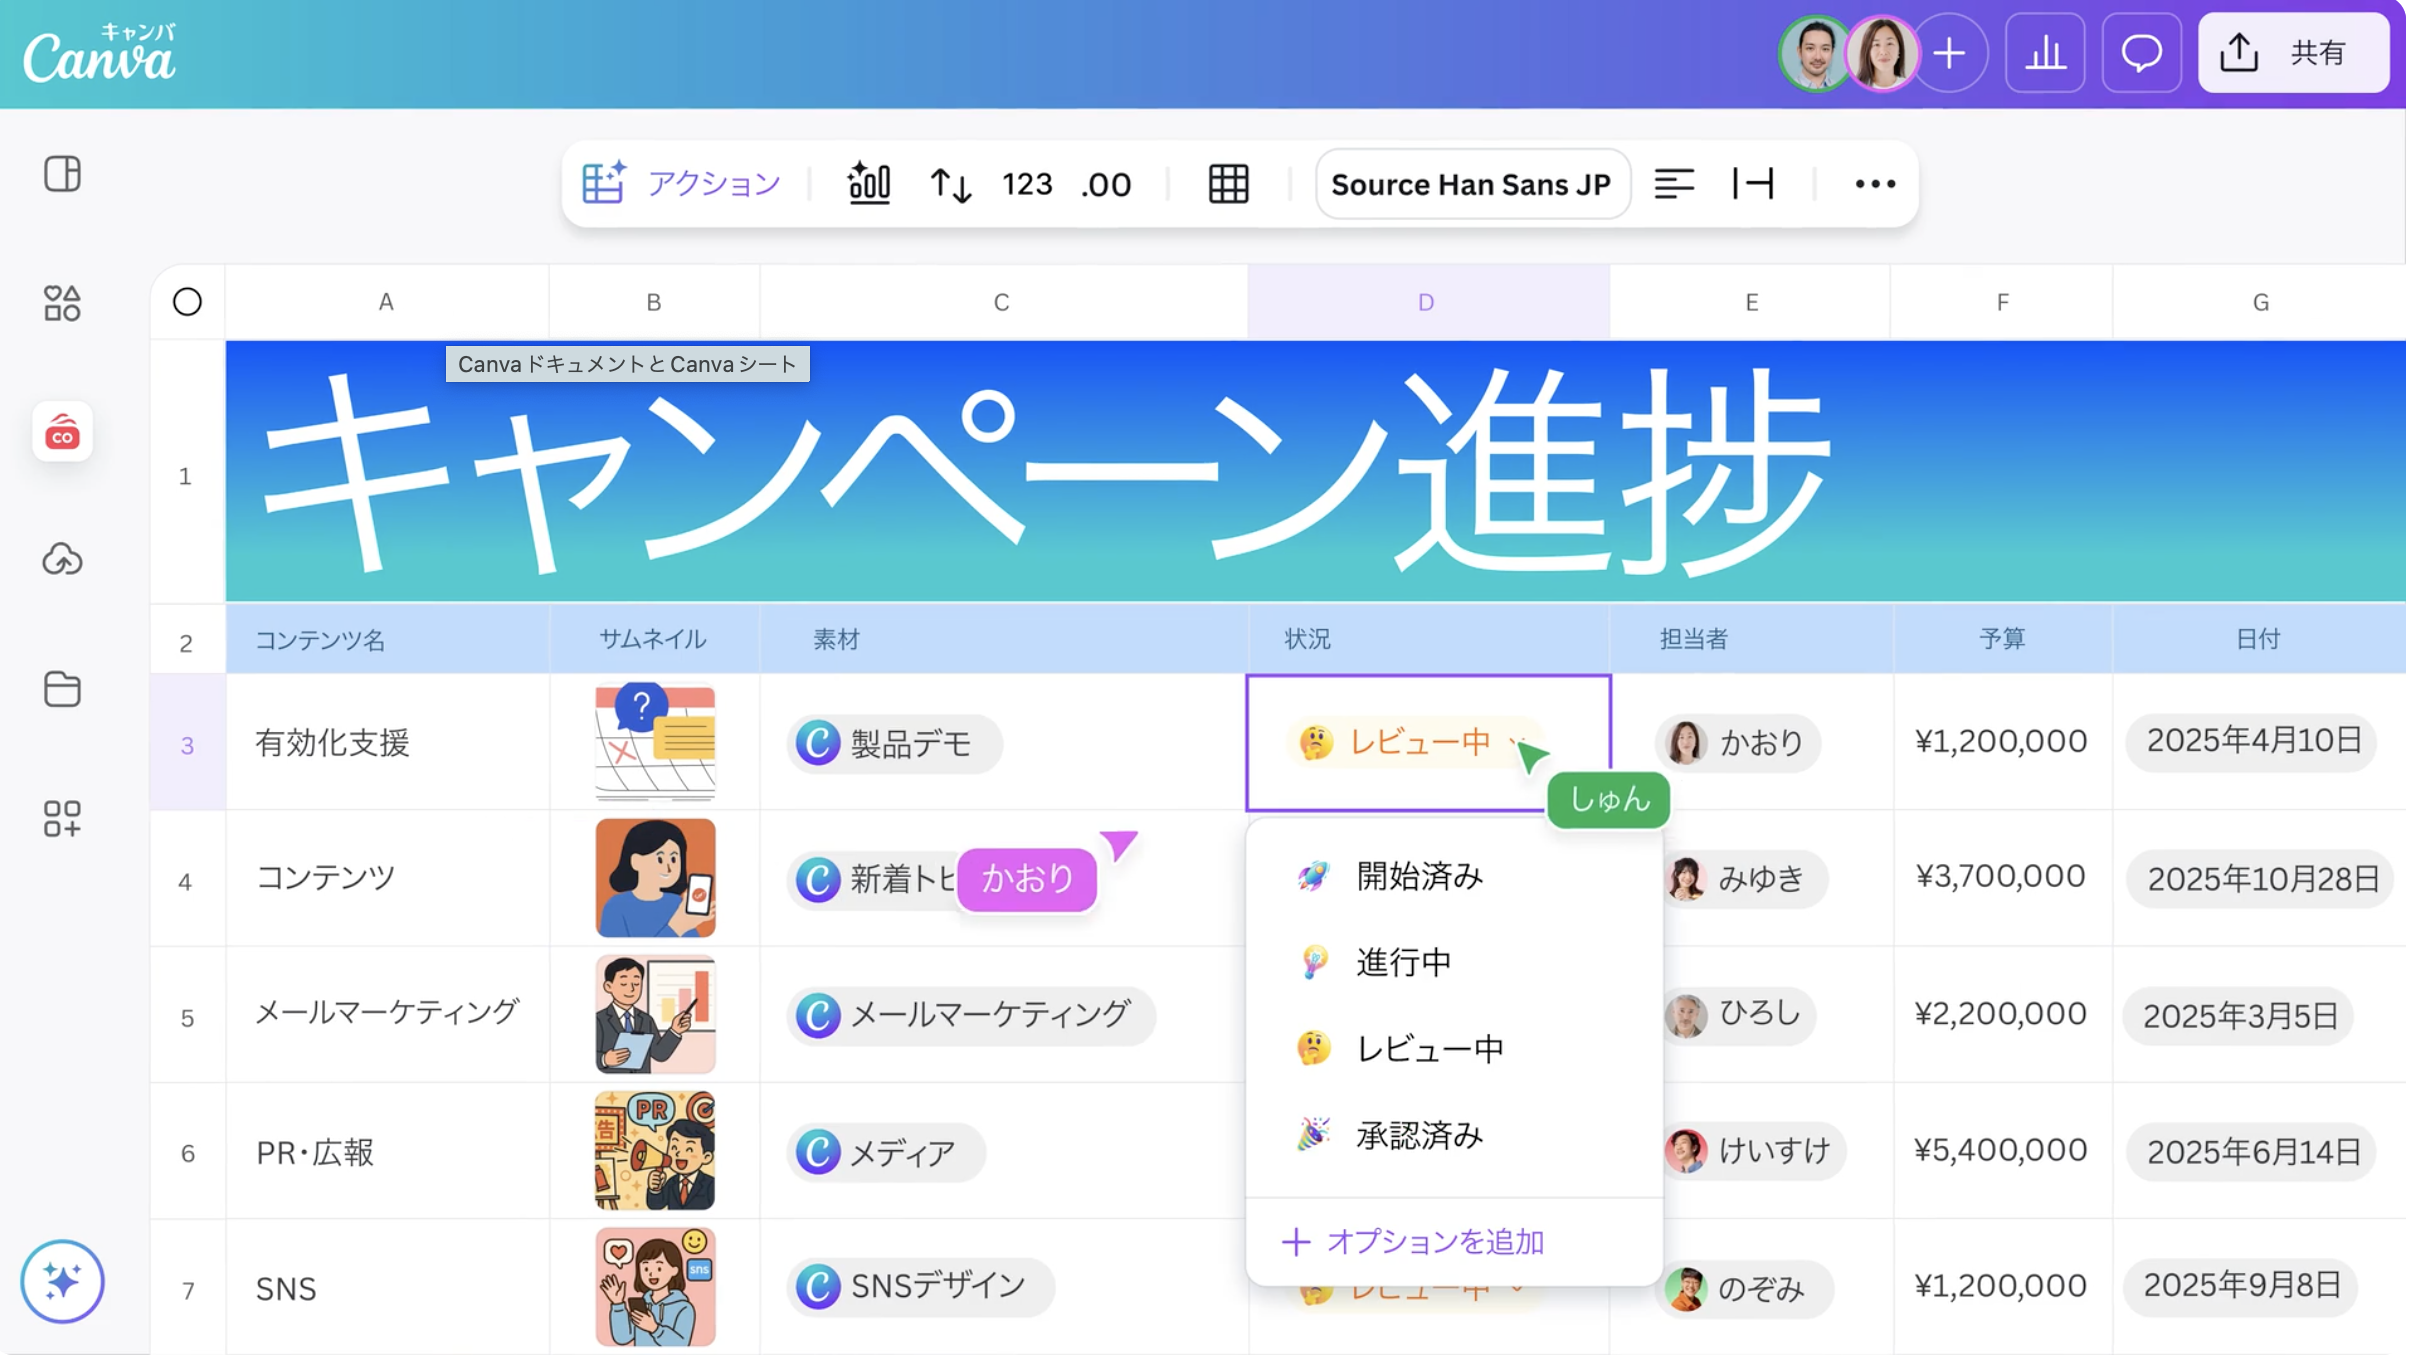
Task: Toggle the side panel layout icon
Action: 62,174
